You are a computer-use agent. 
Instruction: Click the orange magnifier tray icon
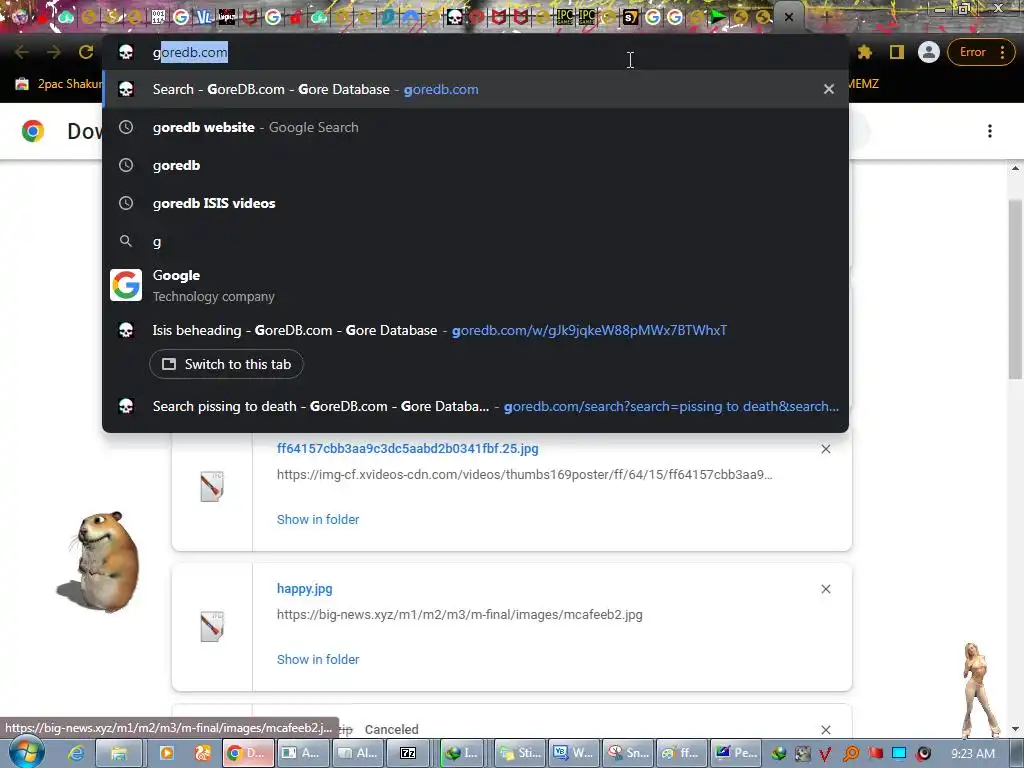pyautogui.click(x=851, y=754)
